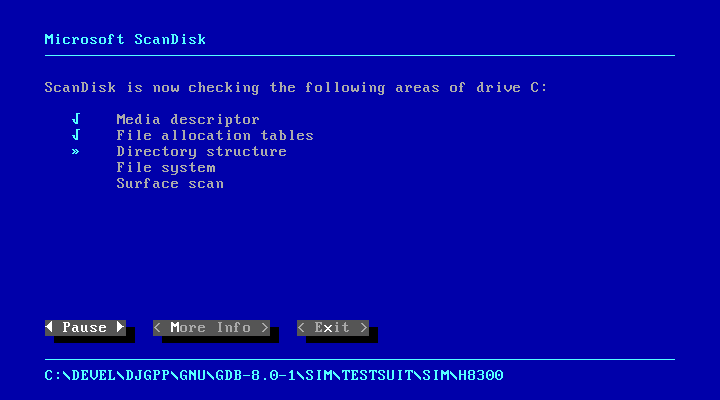Select the 'File allocation tables' entry
The width and height of the screenshot is (720, 400).
coord(215,135)
